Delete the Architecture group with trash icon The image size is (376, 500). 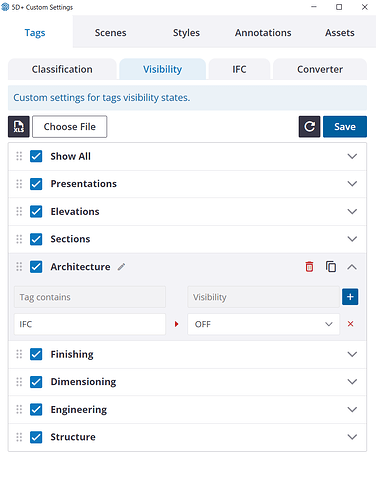(309, 267)
